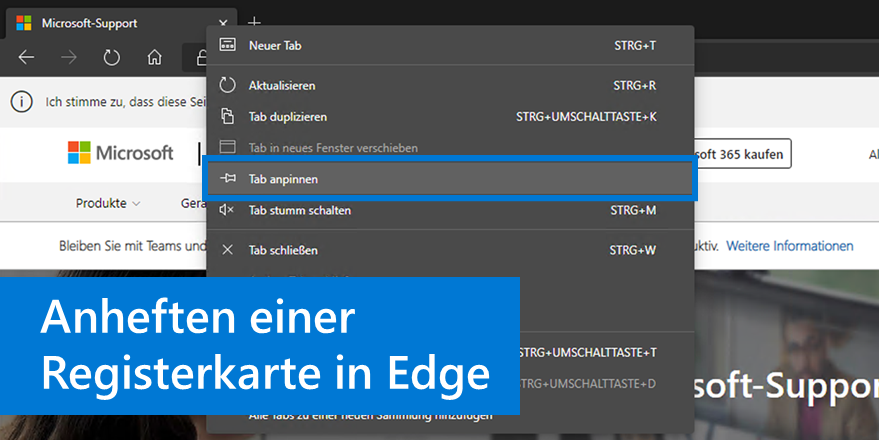This screenshot has height=440, width=879.
Task: Click the info icon in the cookie banner
Action: pos(21,102)
